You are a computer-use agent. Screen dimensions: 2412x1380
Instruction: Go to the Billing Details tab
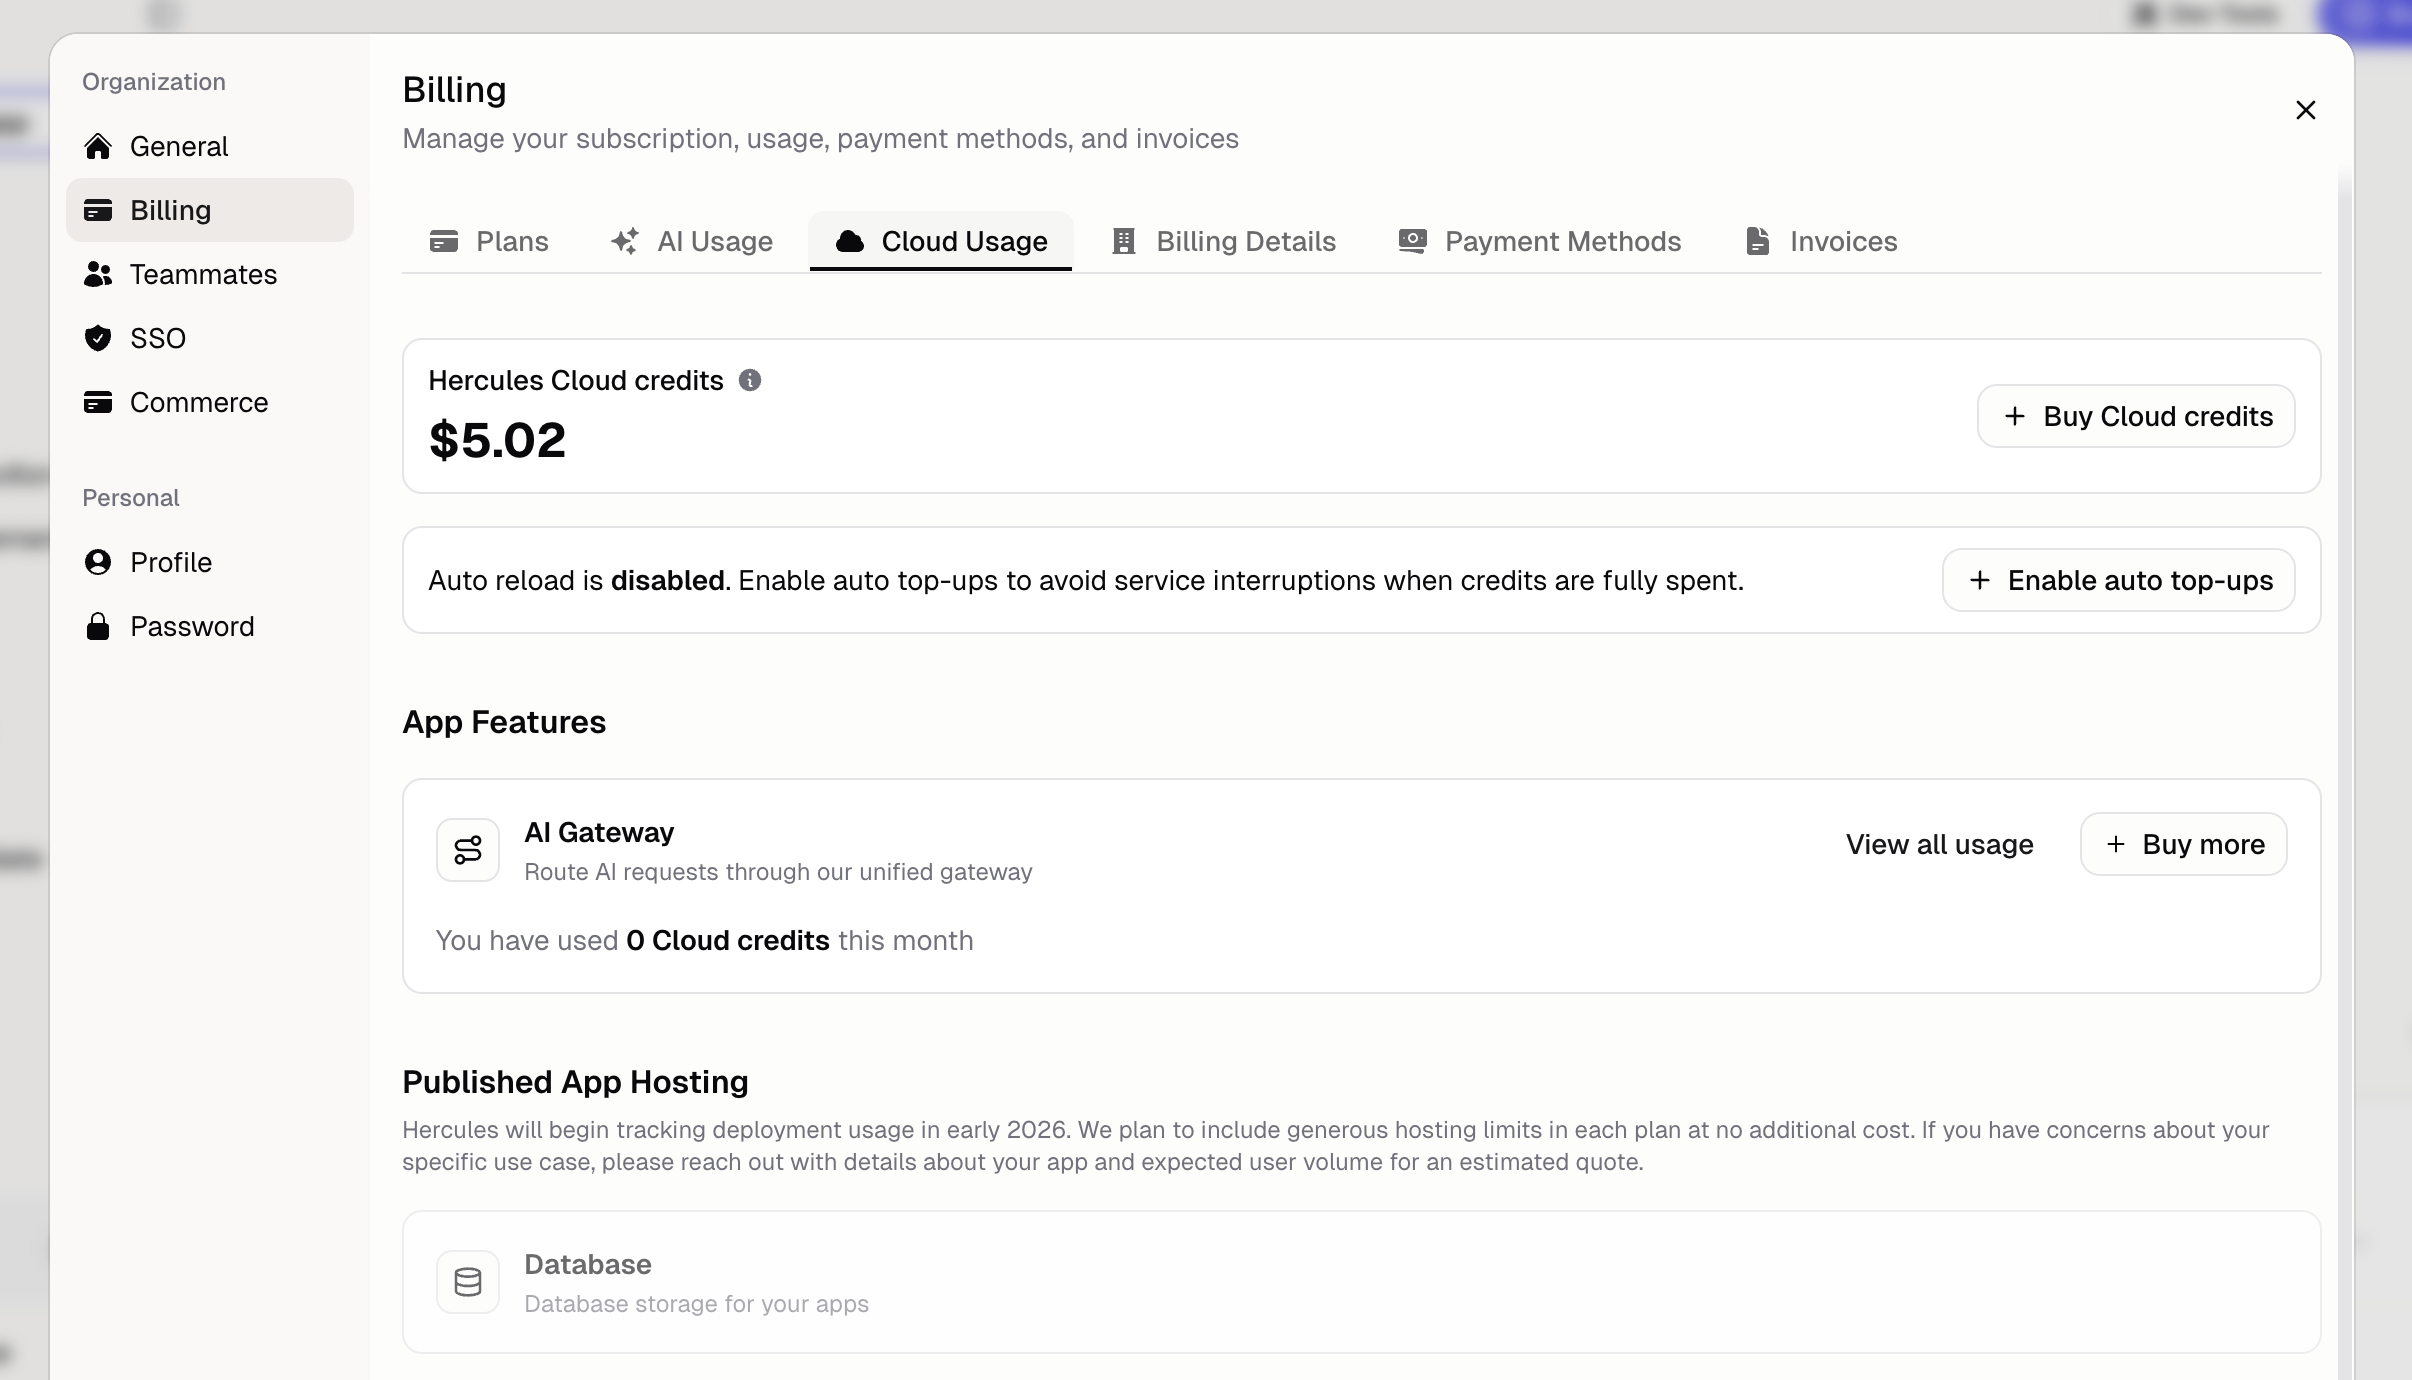[1224, 241]
